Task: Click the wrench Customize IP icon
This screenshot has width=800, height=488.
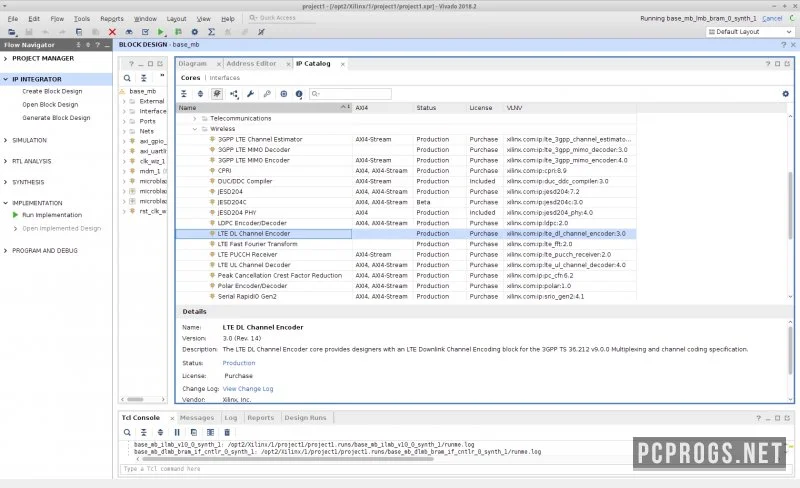Action: click(251, 94)
